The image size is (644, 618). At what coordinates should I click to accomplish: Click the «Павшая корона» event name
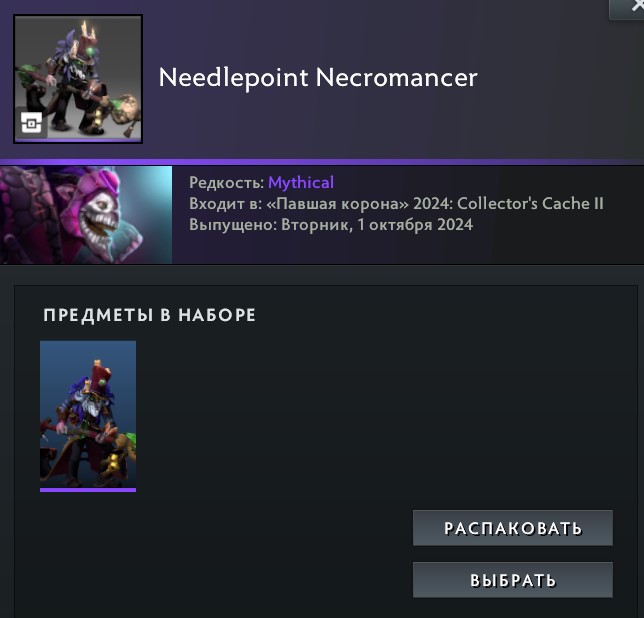tap(338, 204)
